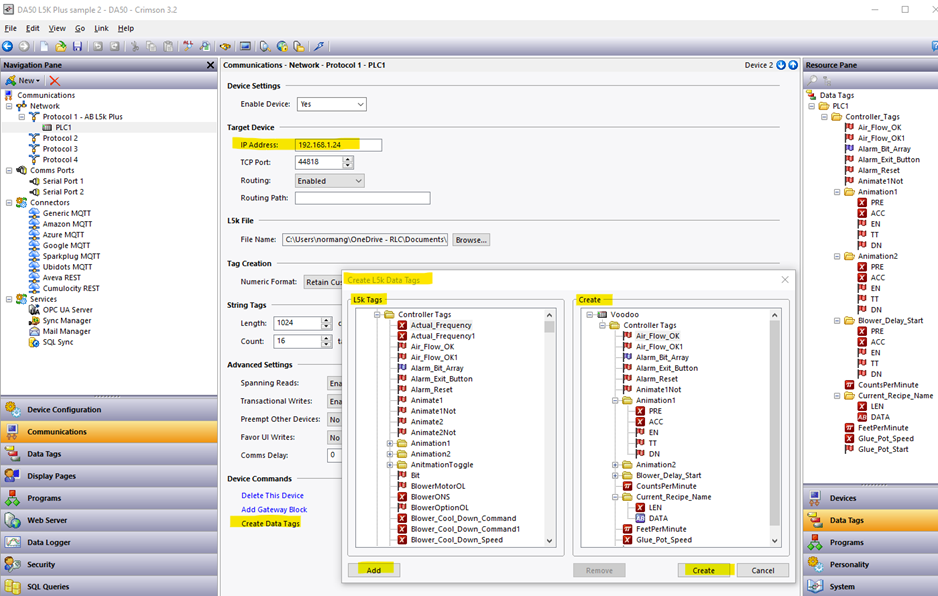The height and width of the screenshot is (596, 938).
Task: Open the Enable Device dropdown
Action: pyautogui.click(x=331, y=104)
